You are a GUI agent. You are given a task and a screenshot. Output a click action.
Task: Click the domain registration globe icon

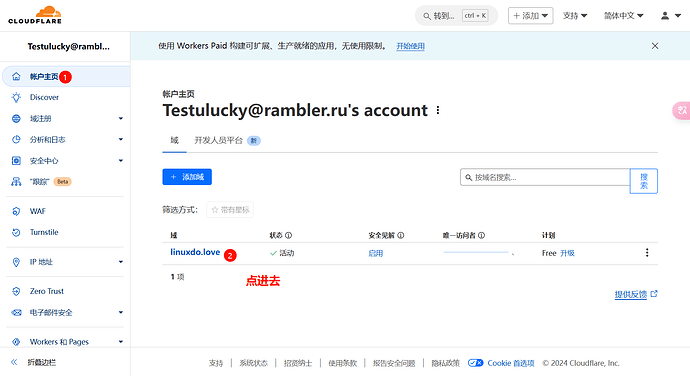click(x=16, y=118)
